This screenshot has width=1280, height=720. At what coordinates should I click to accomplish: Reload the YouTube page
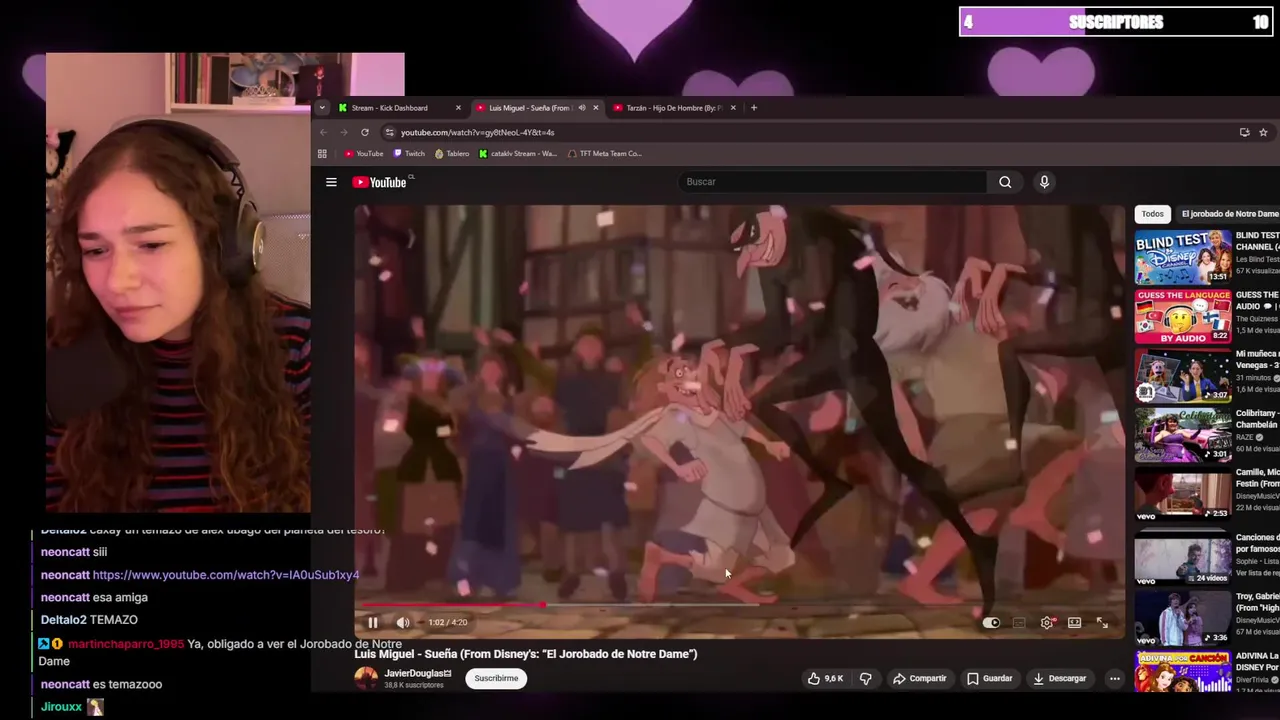365,132
